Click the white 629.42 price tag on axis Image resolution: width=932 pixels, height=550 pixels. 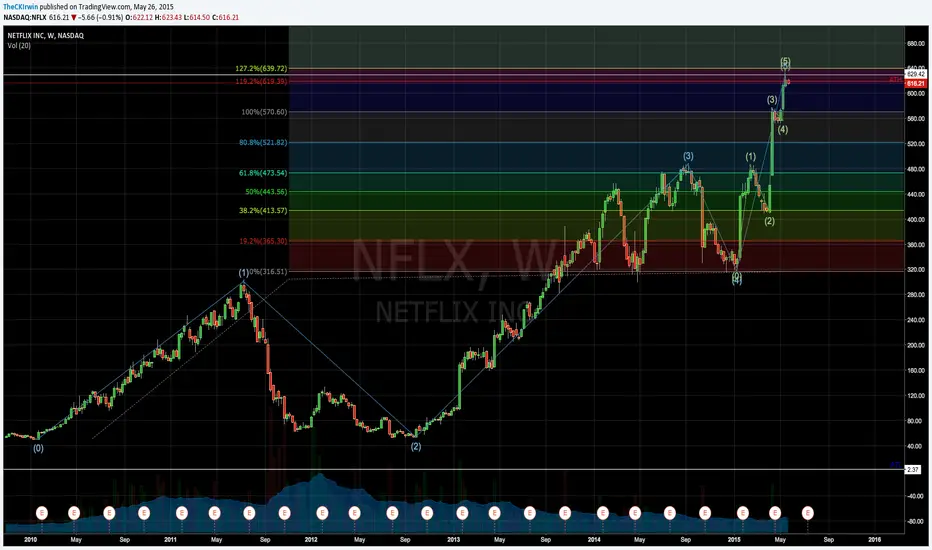915,74
